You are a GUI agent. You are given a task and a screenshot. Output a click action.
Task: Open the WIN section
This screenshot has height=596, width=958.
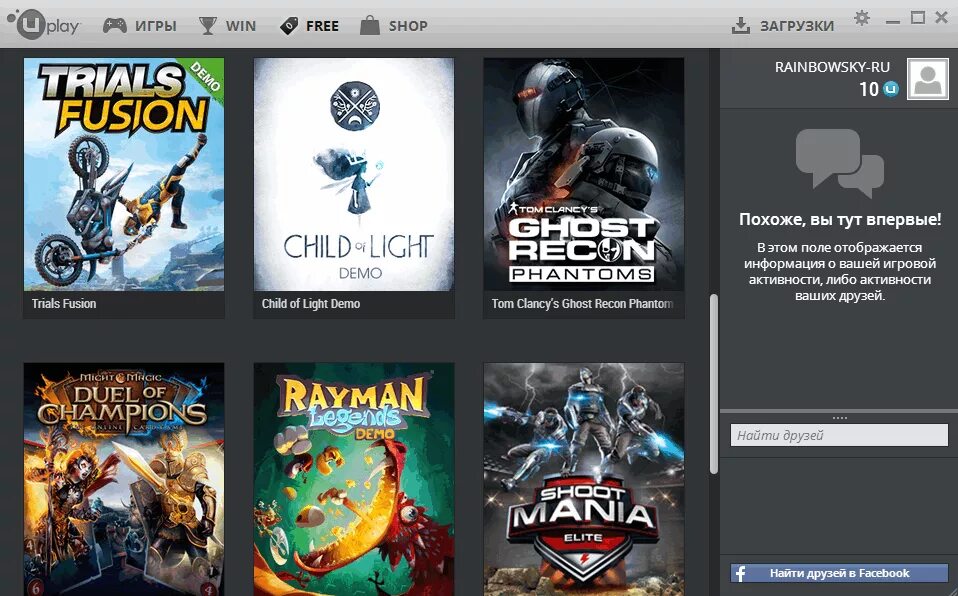(x=241, y=26)
